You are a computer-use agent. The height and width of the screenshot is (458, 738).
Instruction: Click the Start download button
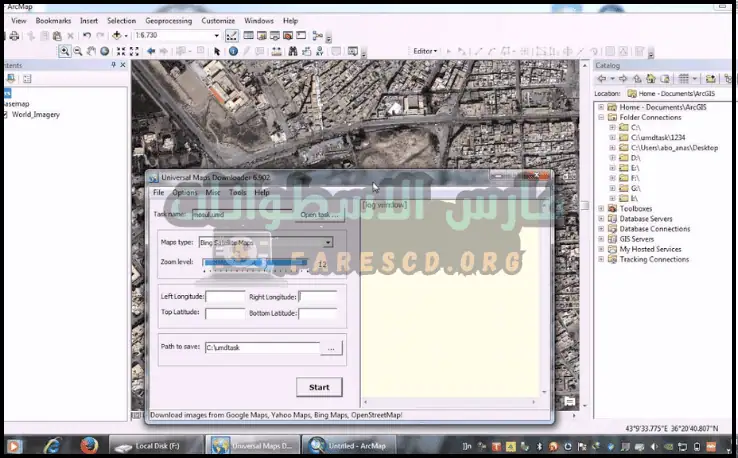click(319, 387)
